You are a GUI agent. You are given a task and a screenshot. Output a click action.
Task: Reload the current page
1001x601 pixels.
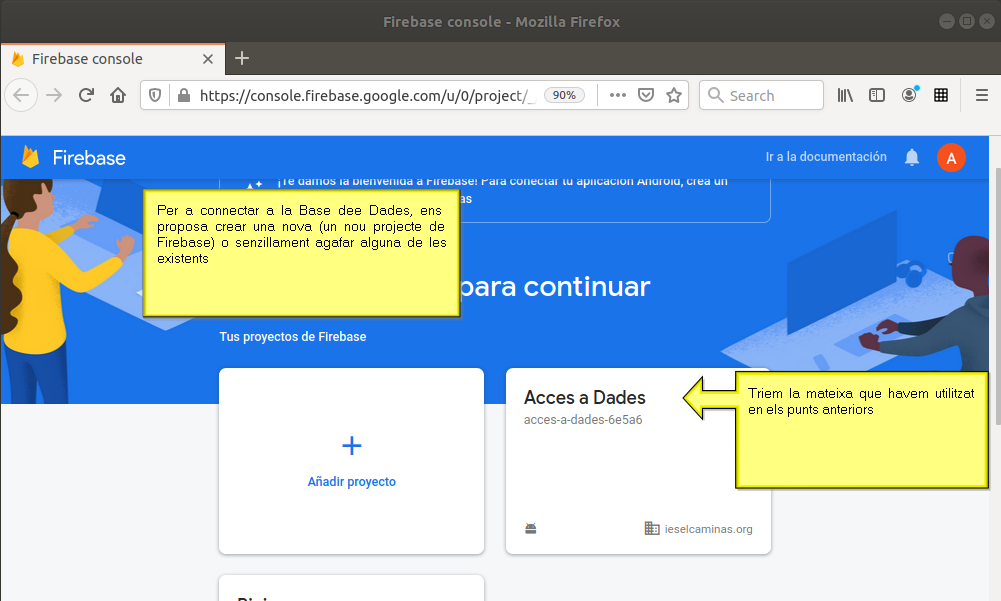point(86,96)
